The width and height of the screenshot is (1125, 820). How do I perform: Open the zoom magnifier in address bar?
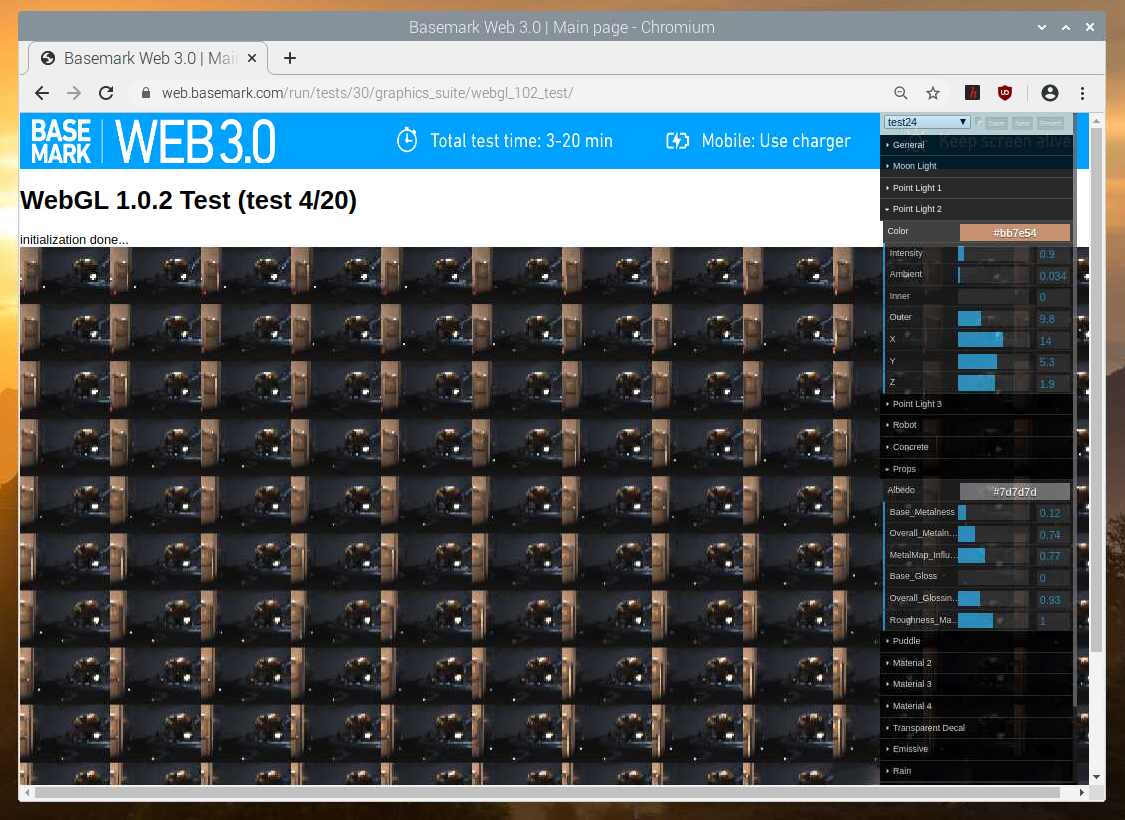(x=900, y=93)
